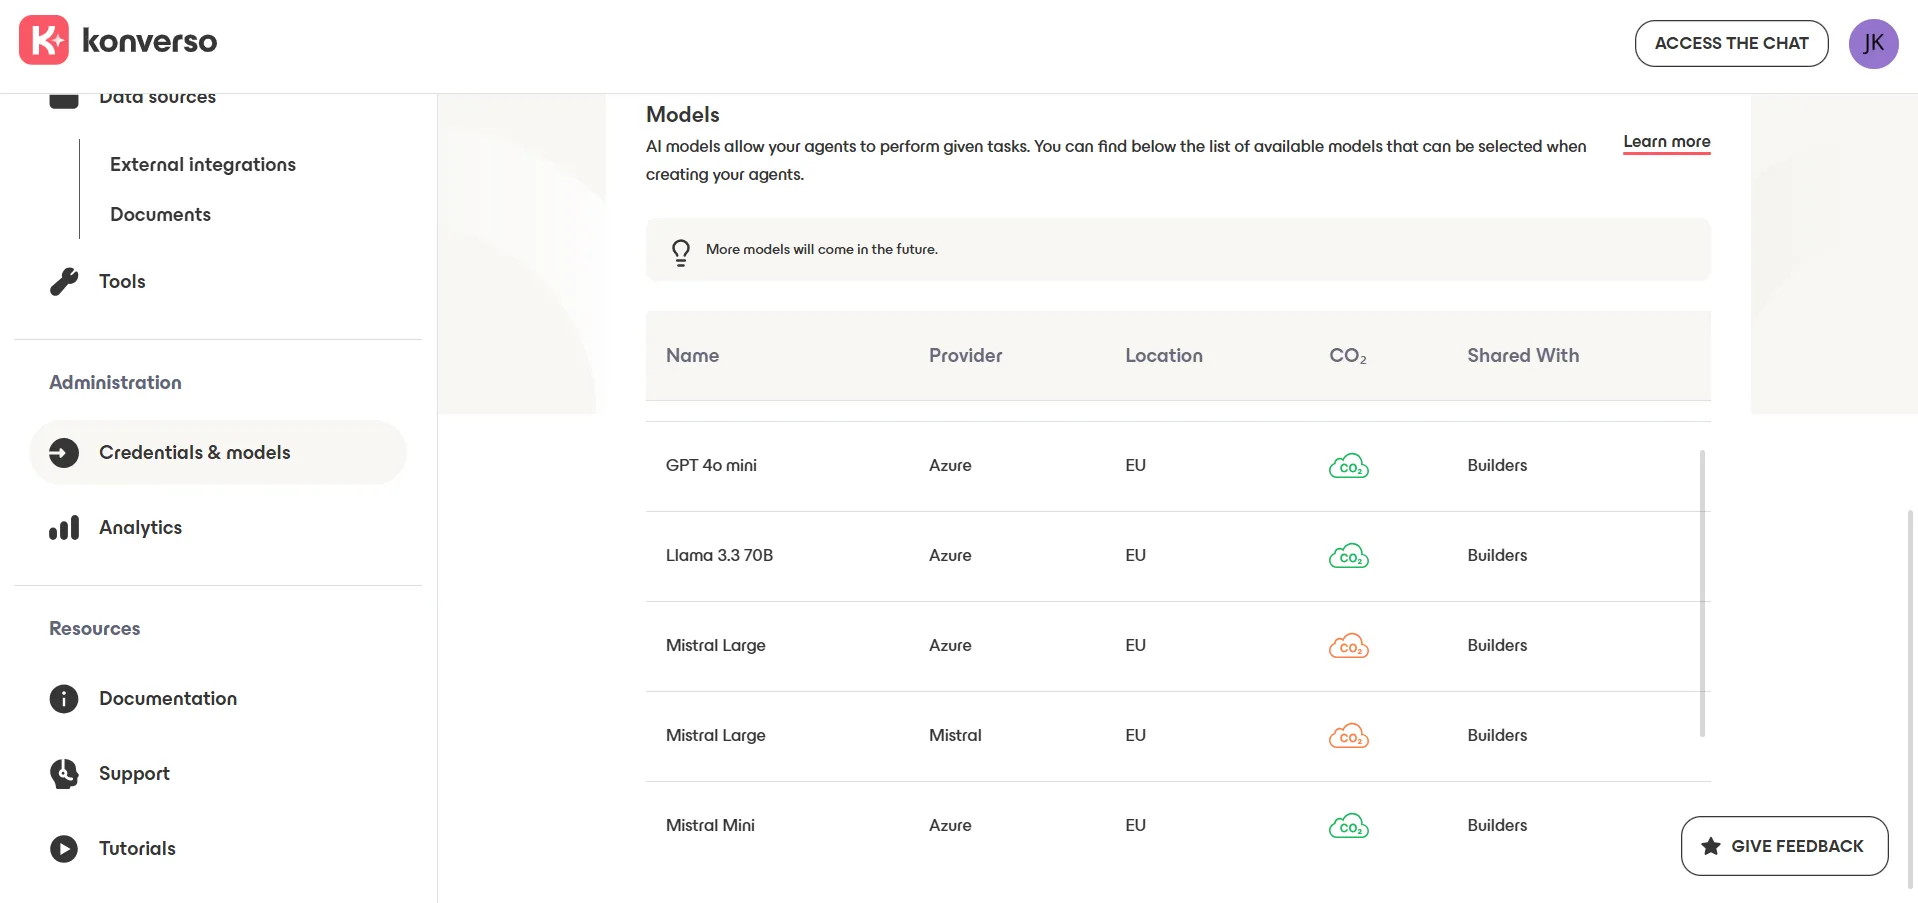Viewport: 1918px width, 903px height.
Task: Click the CO2 icon for Mistral Large by Mistral
Action: click(x=1349, y=736)
